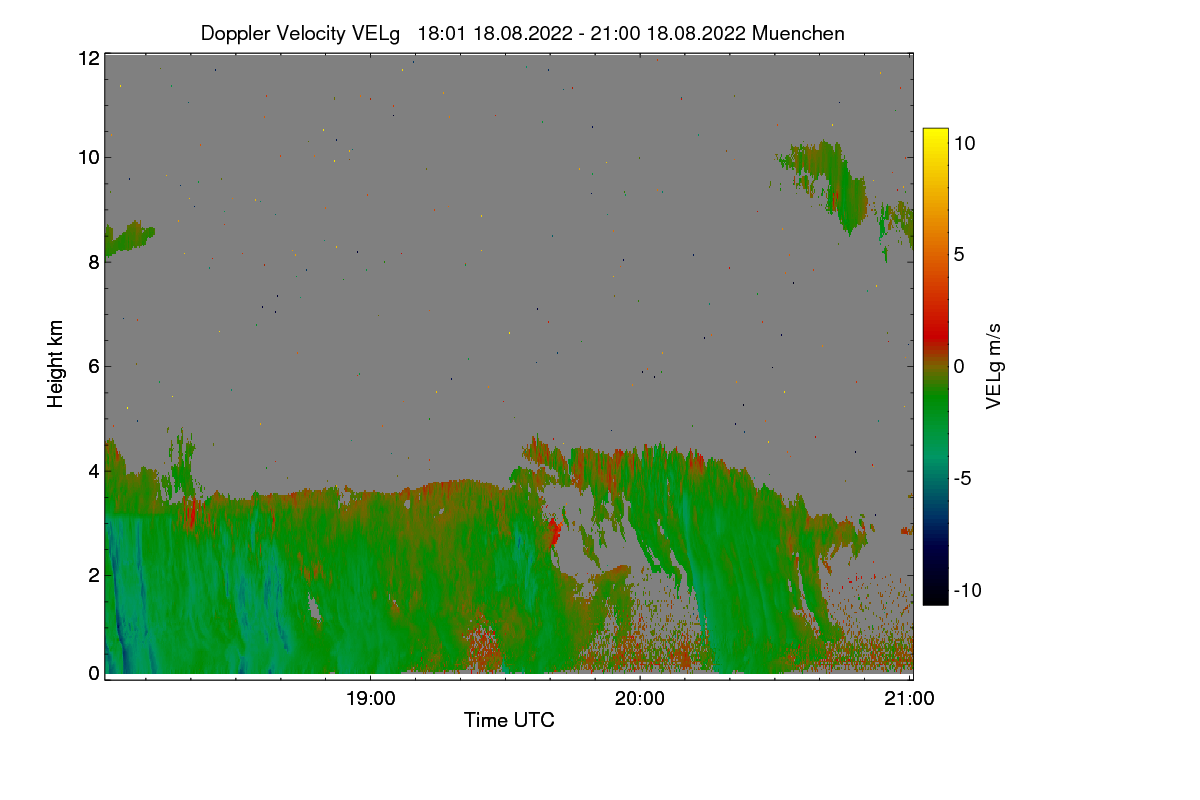Image resolution: width=1200 pixels, height=800 pixels.
Task: Click the height label '6' on y-axis
Action: 94,366
